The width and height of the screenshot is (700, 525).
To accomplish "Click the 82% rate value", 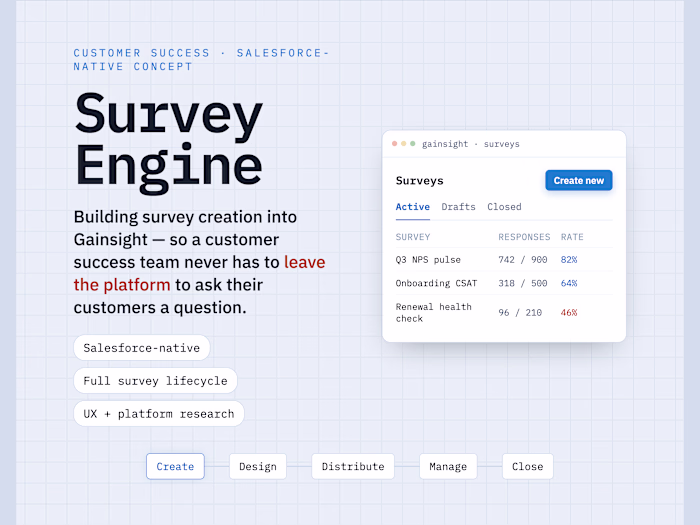I will coord(569,260).
